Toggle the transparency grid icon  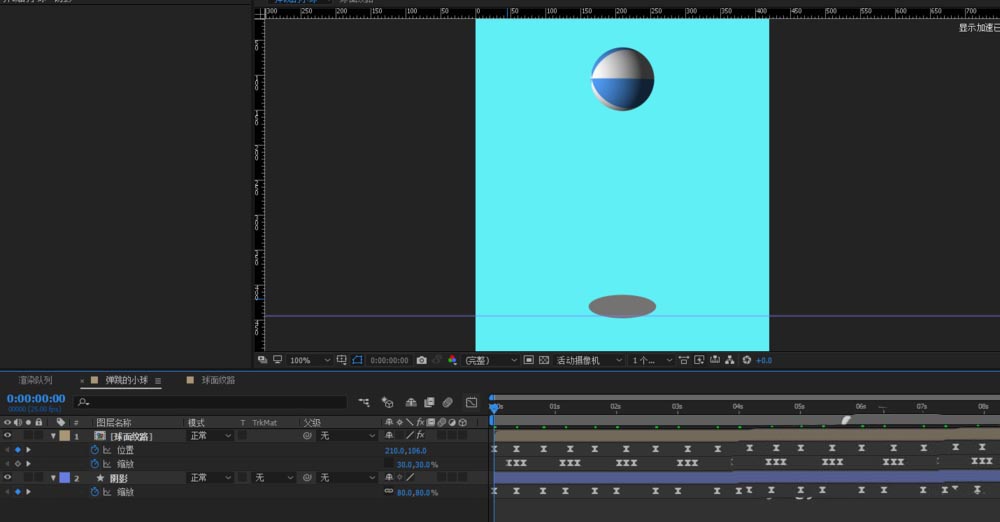click(544, 360)
